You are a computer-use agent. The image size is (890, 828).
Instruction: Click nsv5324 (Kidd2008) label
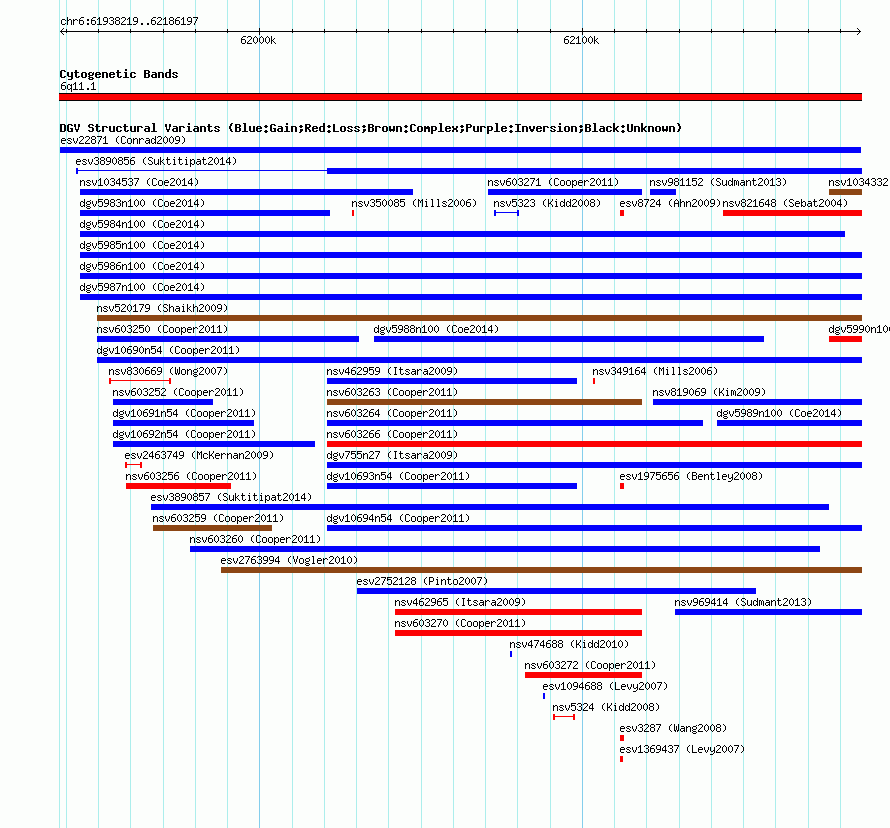606,707
